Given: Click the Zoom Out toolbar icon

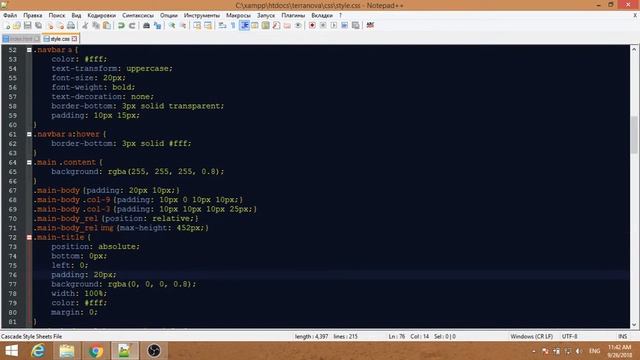Looking at the screenshot, I should click(x=183, y=26).
